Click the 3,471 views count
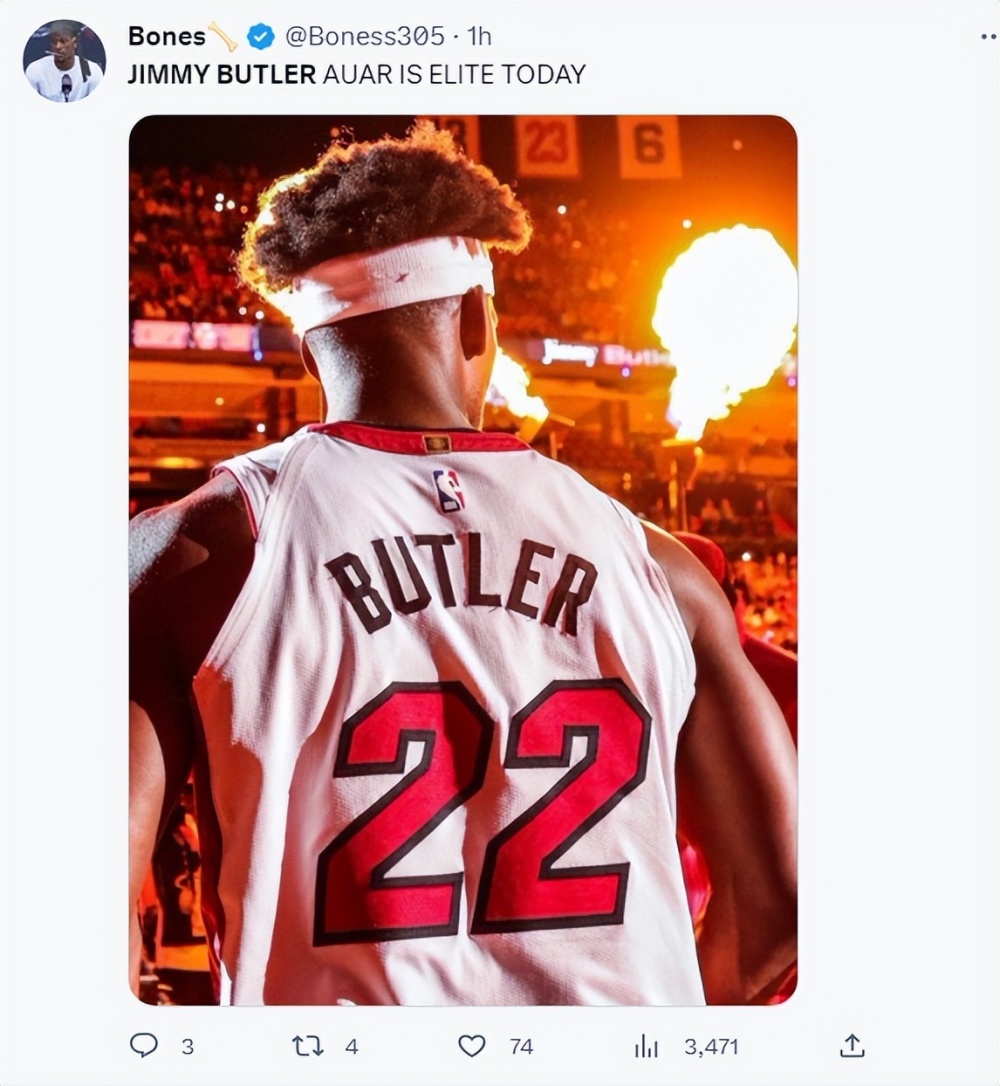This screenshot has width=1000, height=1086. pyautogui.click(x=711, y=1047)
